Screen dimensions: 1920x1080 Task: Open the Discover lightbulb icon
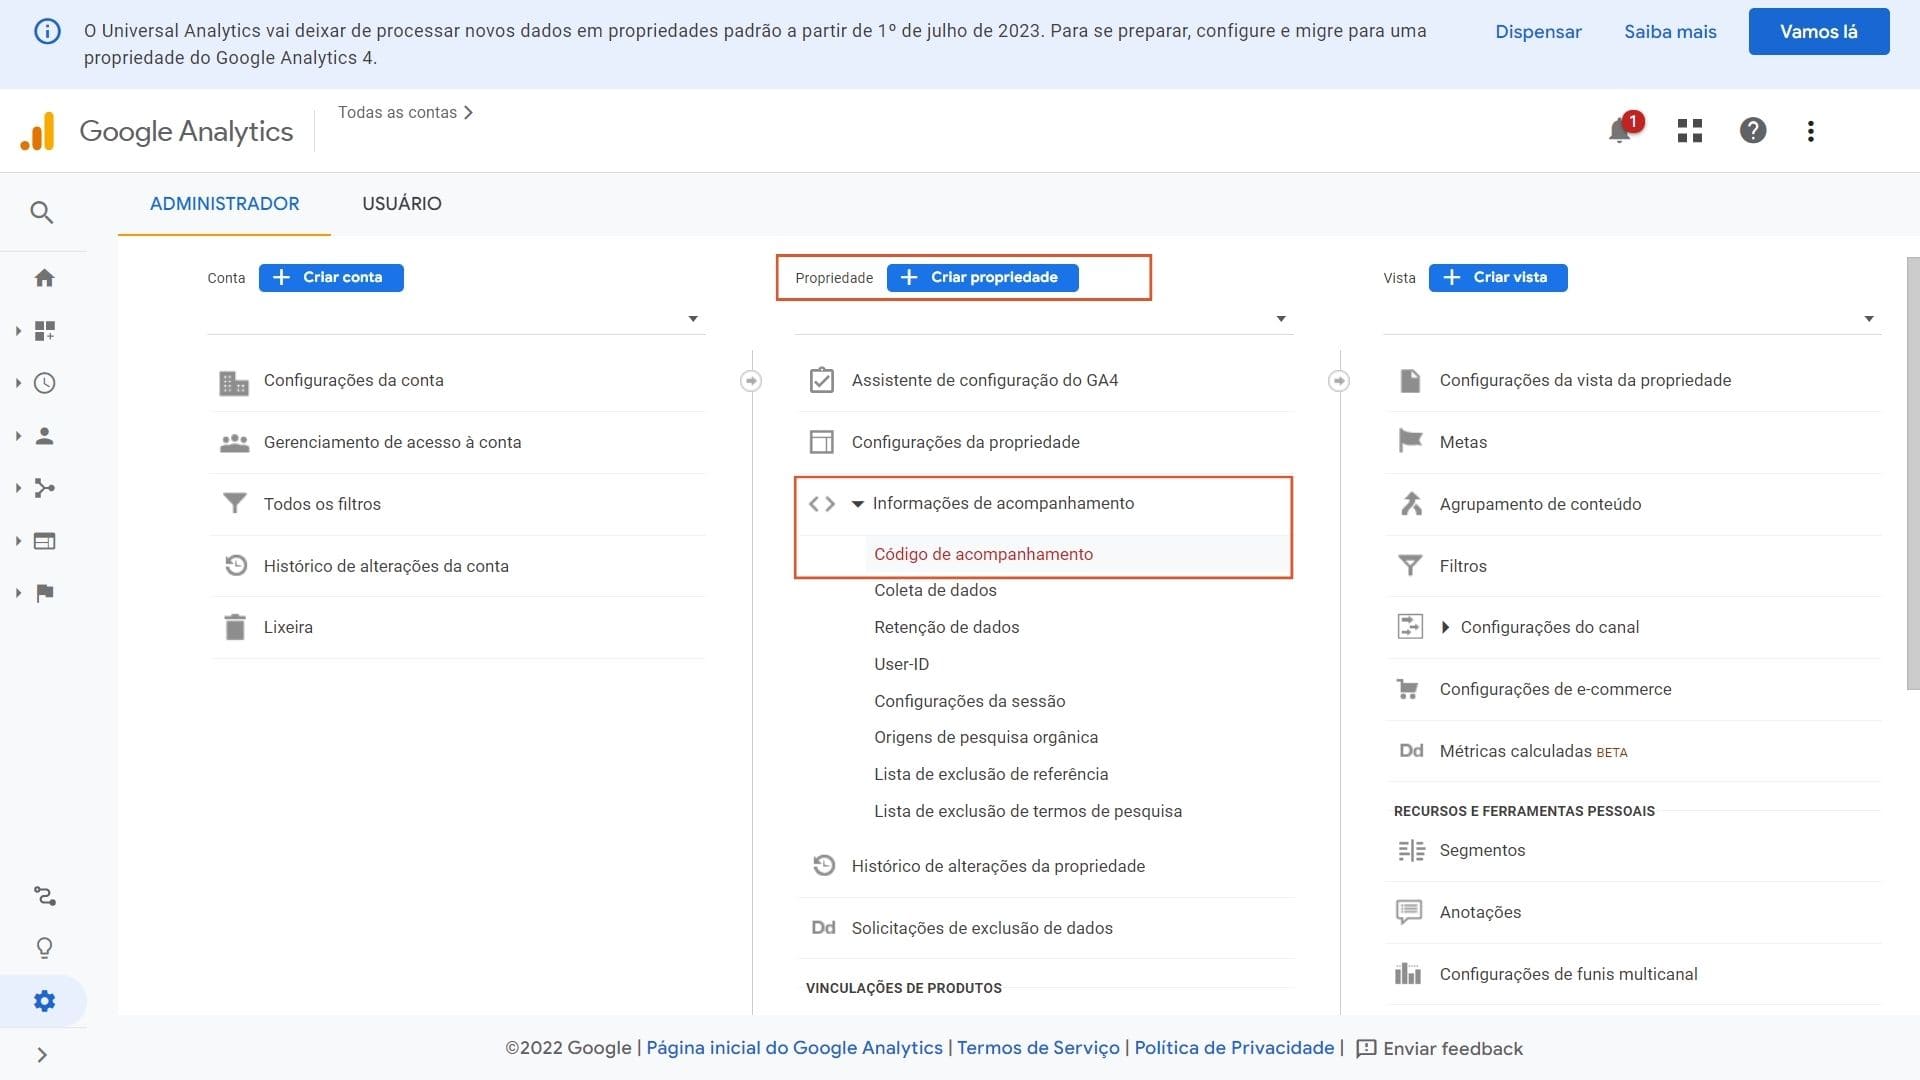pyautogui.click(x=44, y=947)
